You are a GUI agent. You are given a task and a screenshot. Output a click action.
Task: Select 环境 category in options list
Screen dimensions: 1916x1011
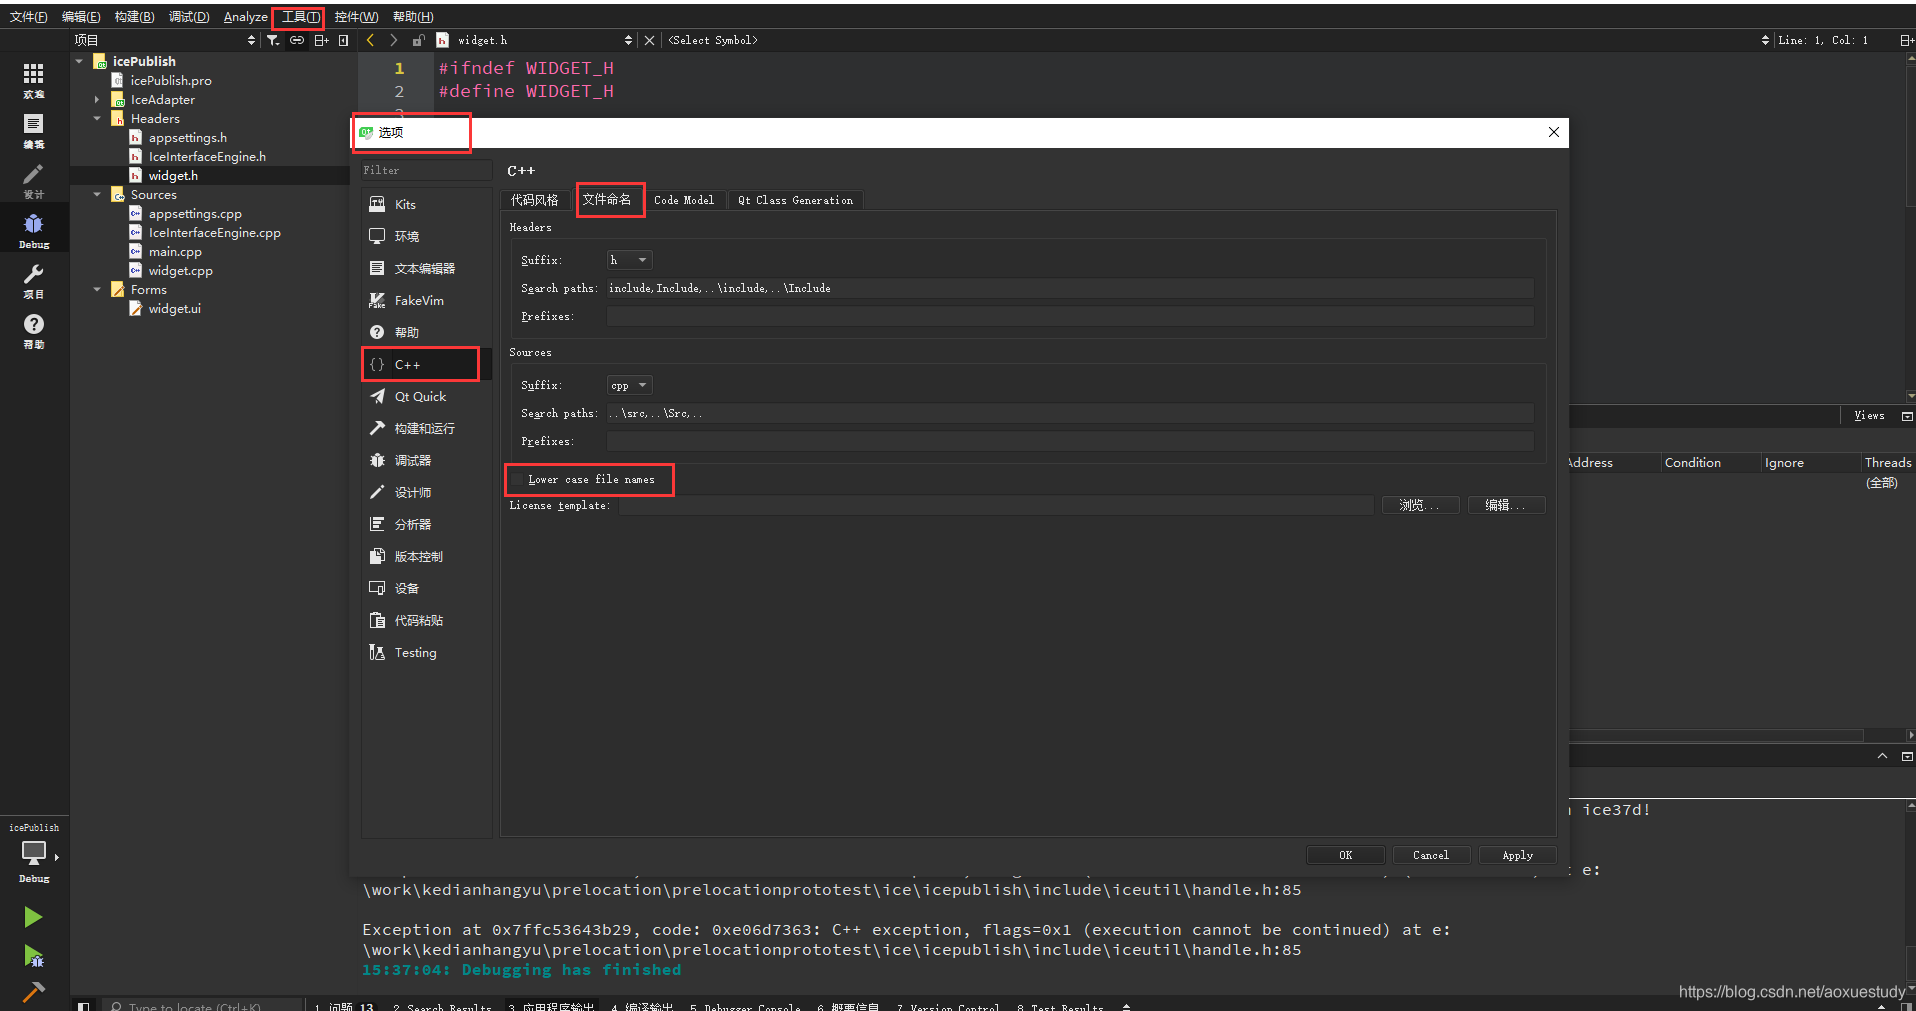pos(426,236)
